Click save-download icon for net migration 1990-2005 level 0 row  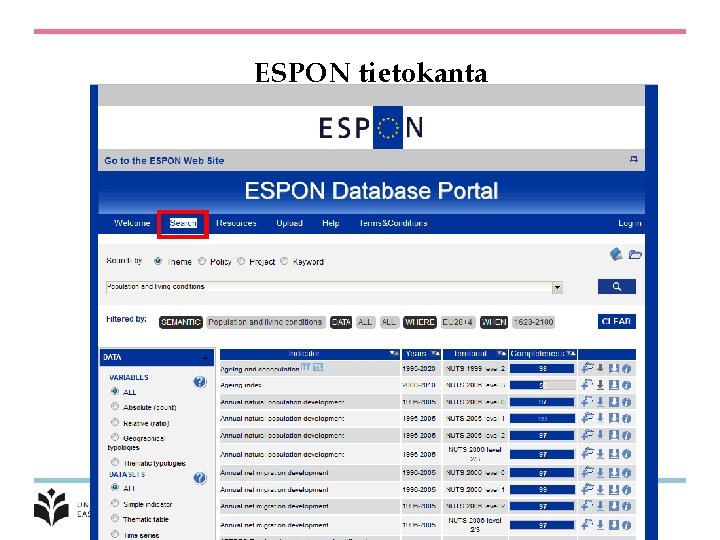pos(614,473)
